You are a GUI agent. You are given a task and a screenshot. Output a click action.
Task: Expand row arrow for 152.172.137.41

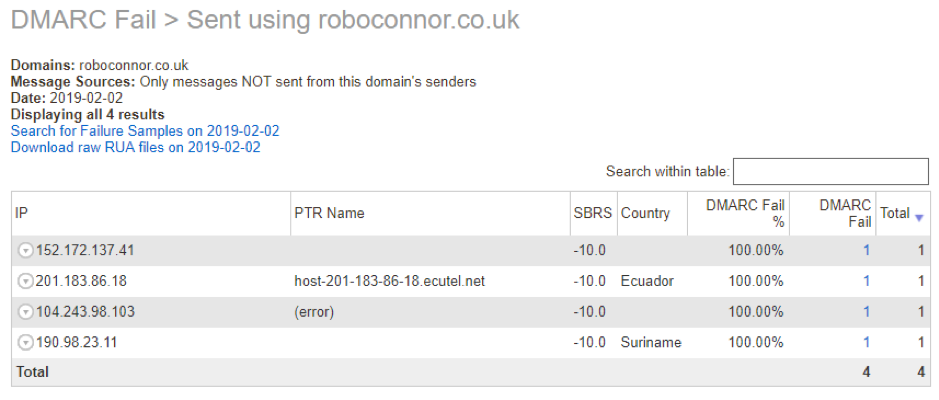coord(25,251)
